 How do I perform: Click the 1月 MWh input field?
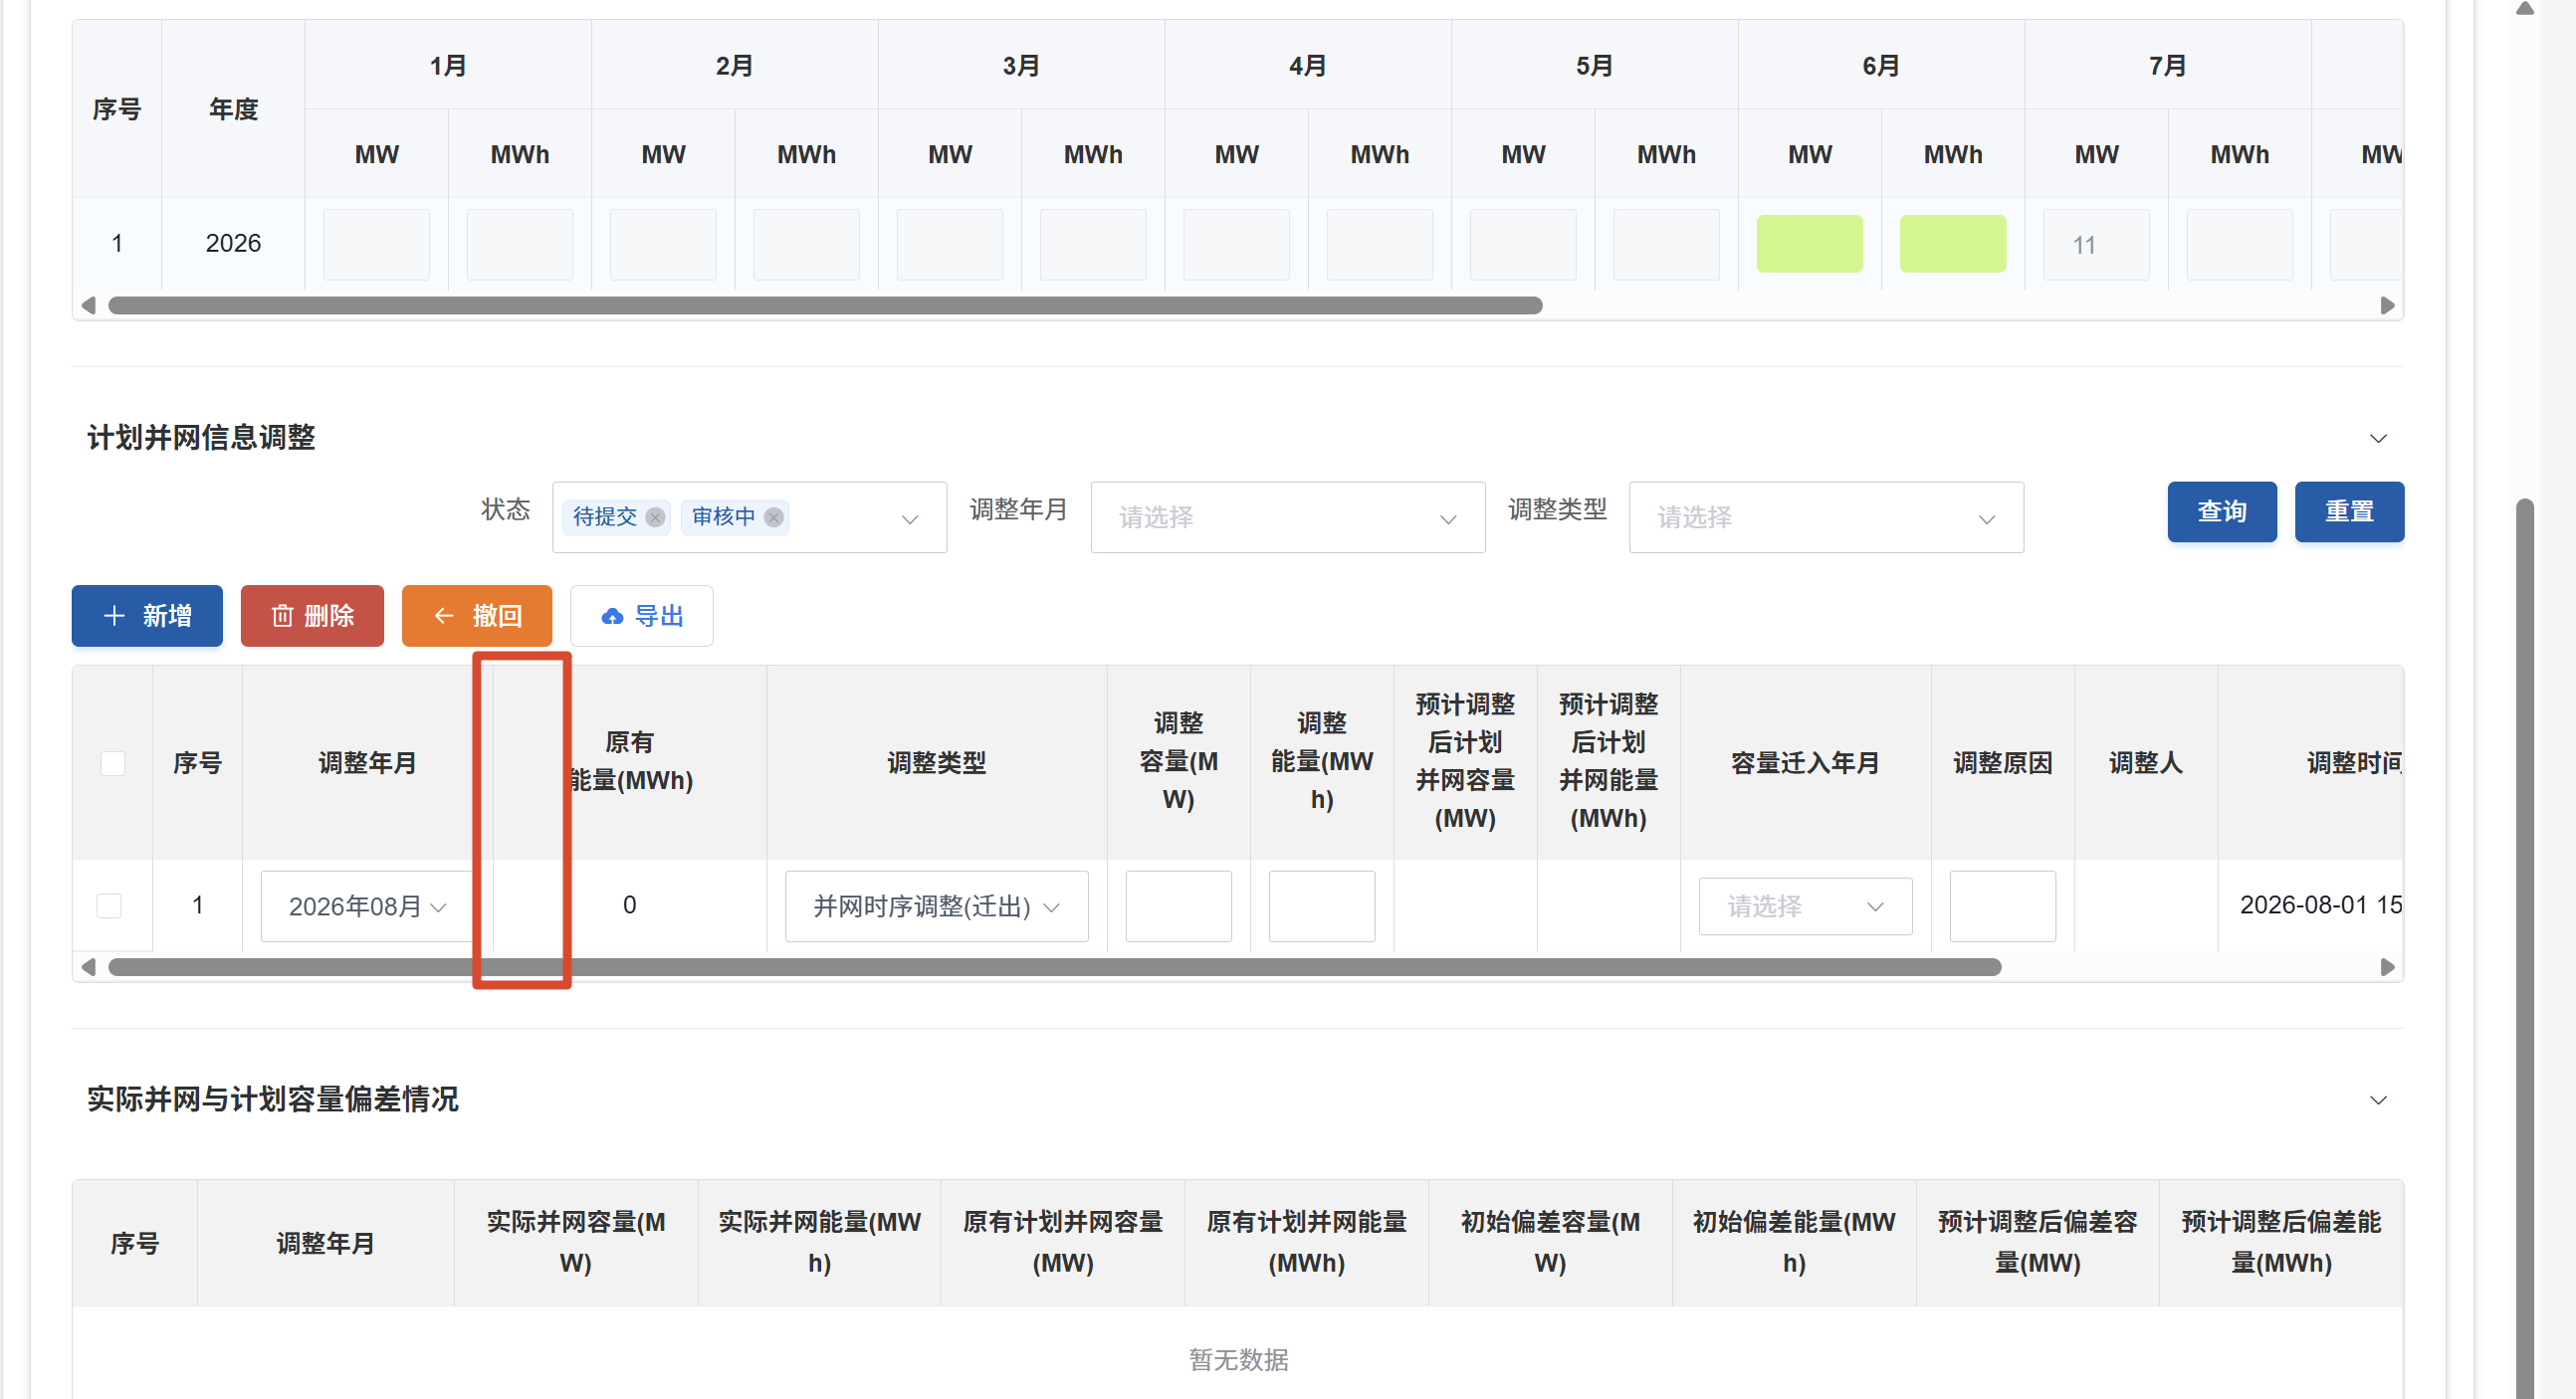(519, 244)
